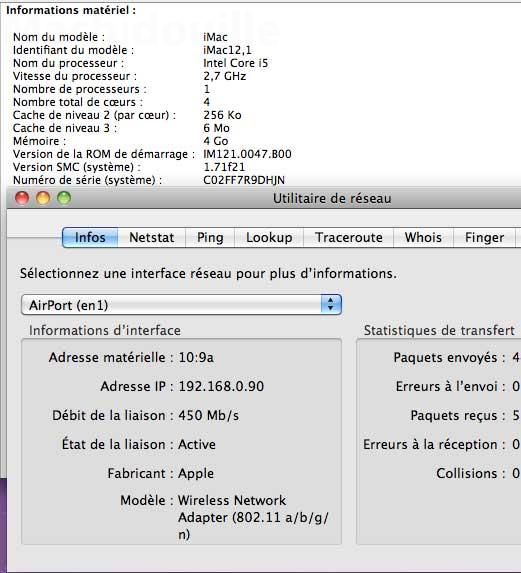Click the hardware address value 10:9a

point(196,357)
